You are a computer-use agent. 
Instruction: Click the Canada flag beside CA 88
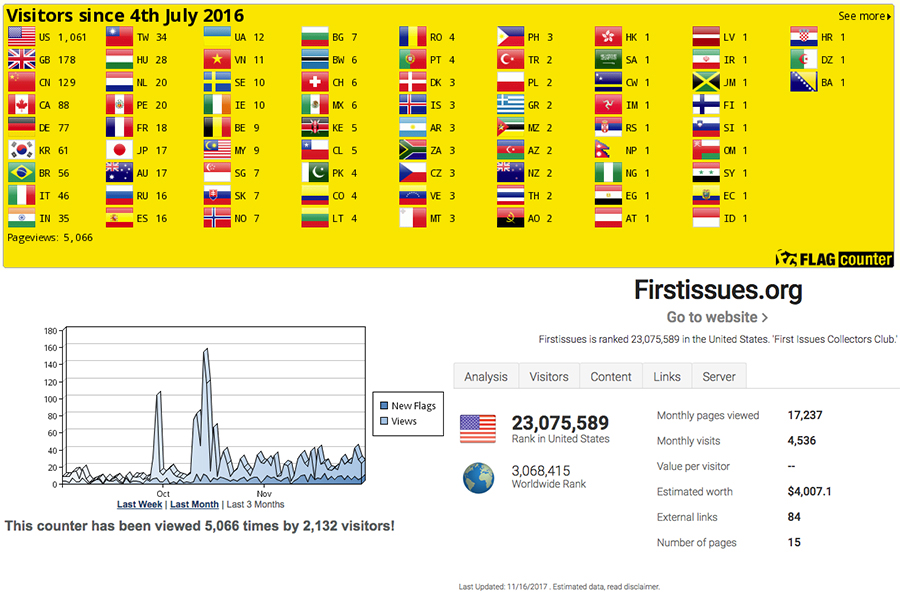pos(22,104)
